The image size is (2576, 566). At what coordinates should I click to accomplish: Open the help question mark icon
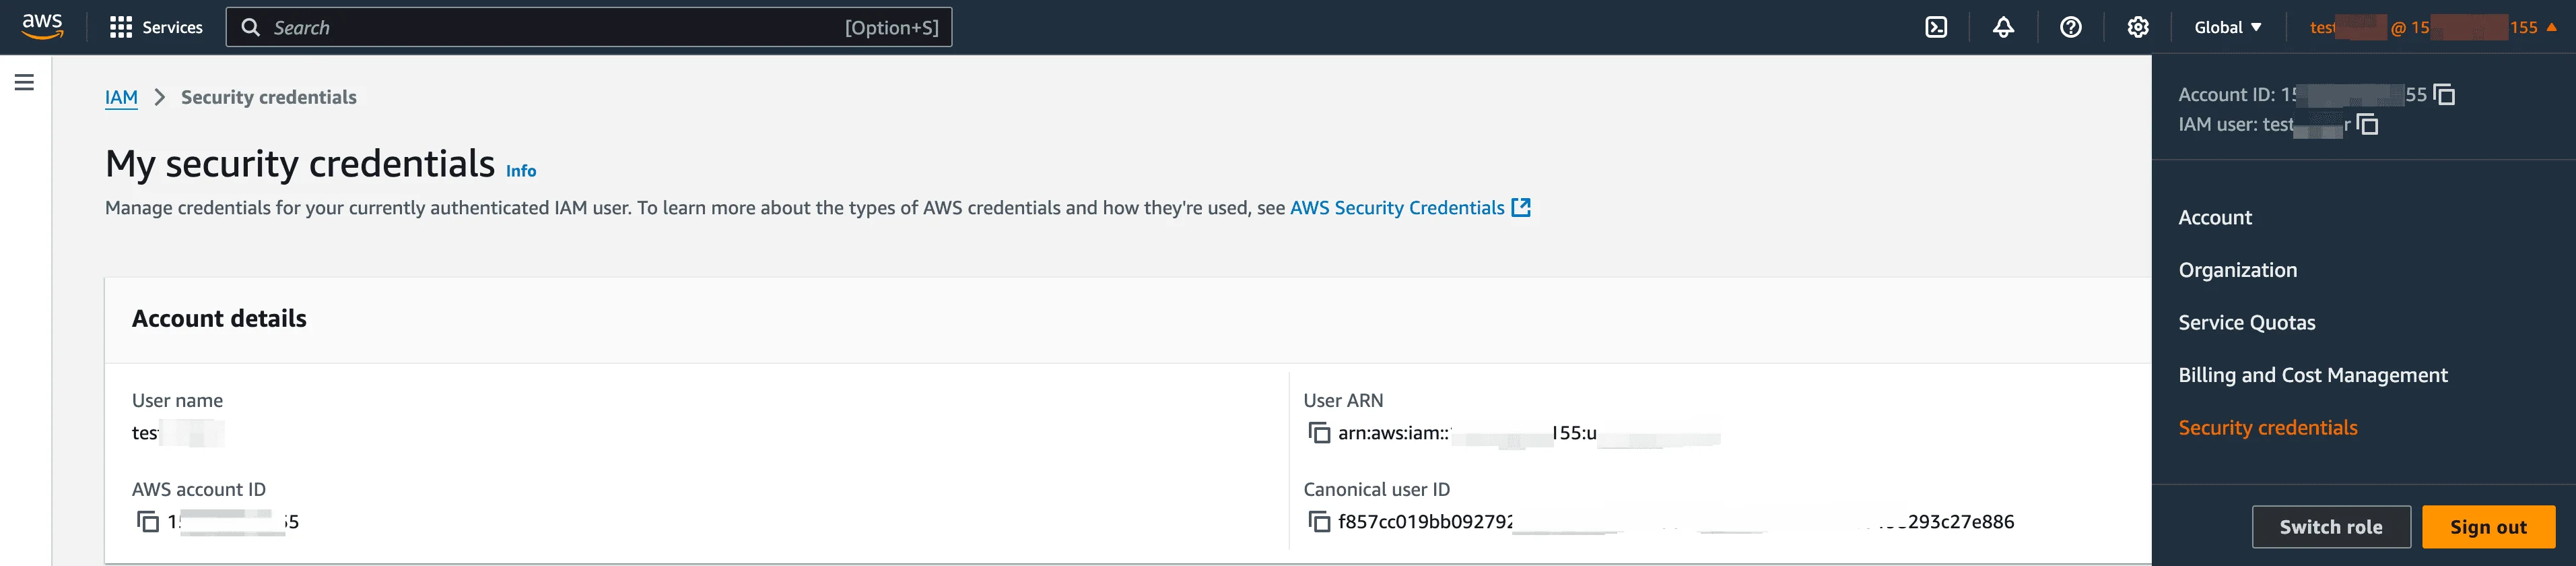click(x=2070, y=27)
